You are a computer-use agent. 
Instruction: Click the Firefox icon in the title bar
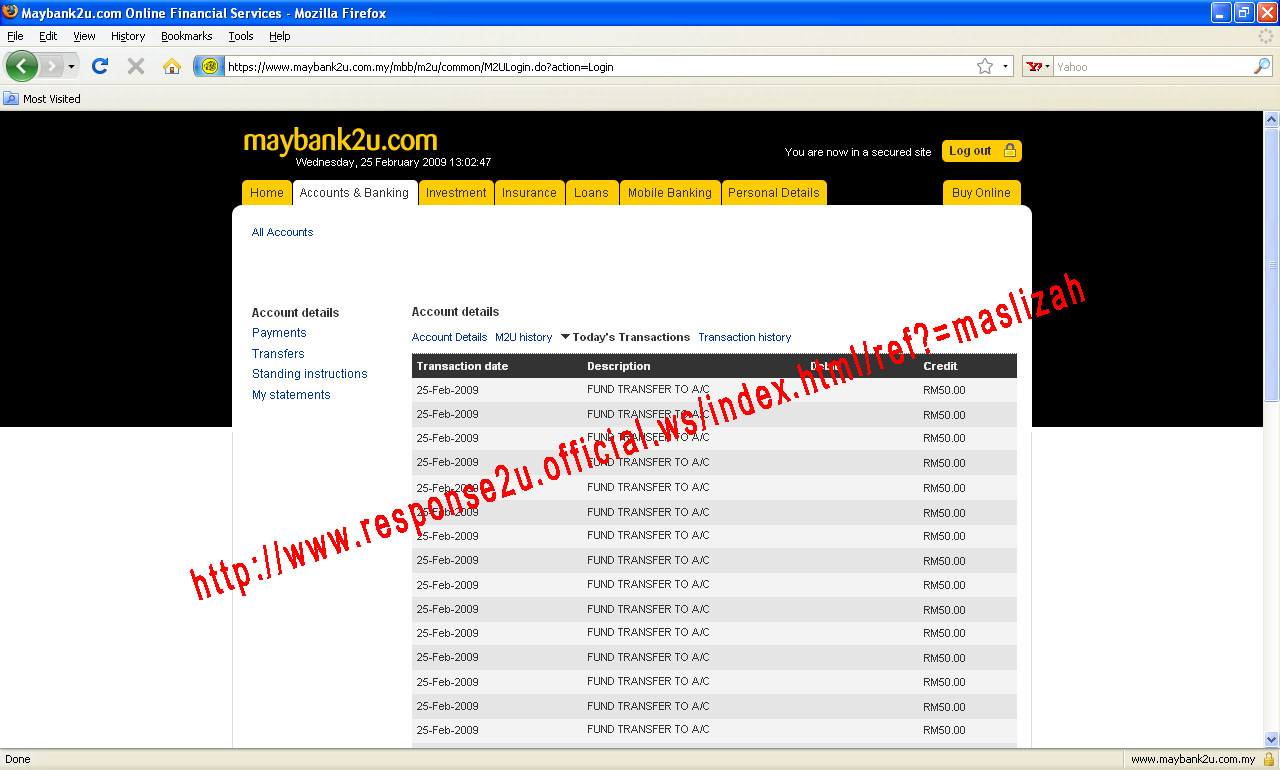click(x=10, y=12)
